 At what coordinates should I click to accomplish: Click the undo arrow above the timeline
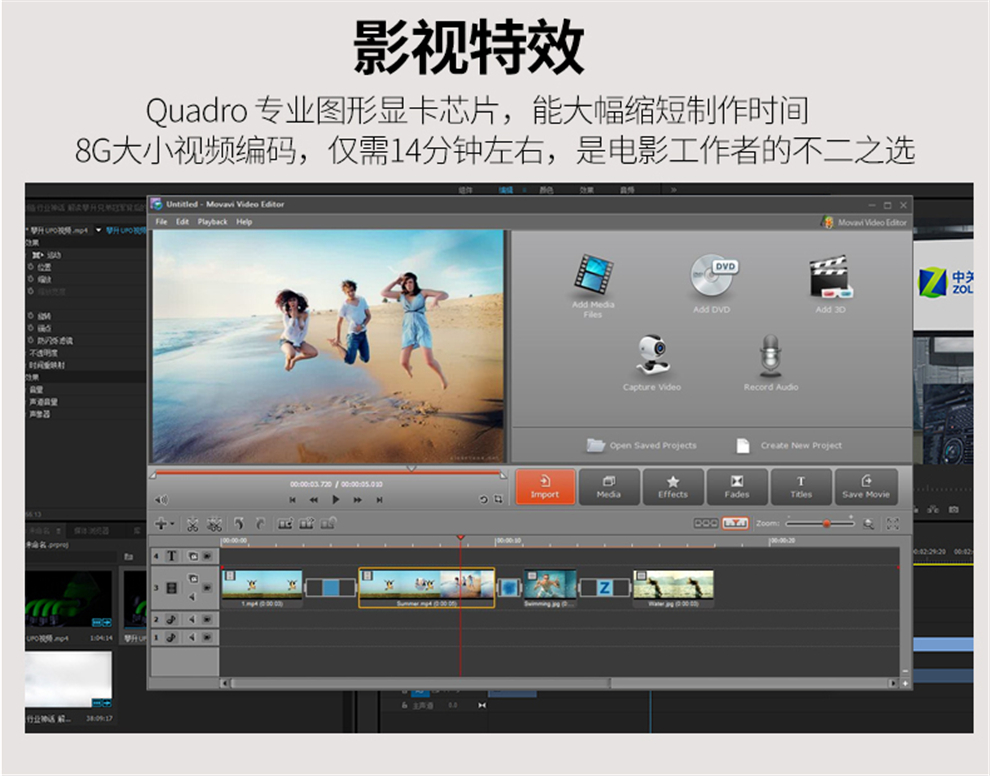click(238, 523)
